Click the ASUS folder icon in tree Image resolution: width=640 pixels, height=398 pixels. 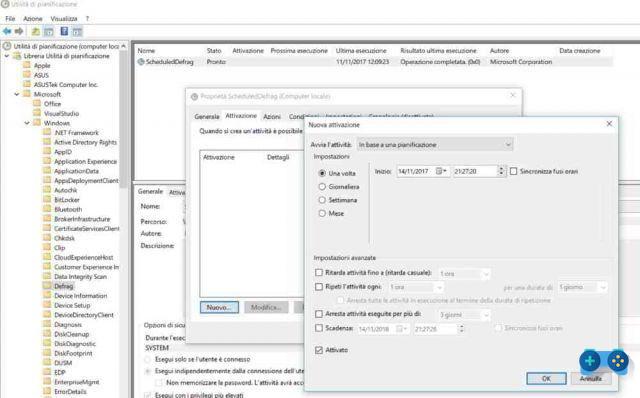coord(27,75)
